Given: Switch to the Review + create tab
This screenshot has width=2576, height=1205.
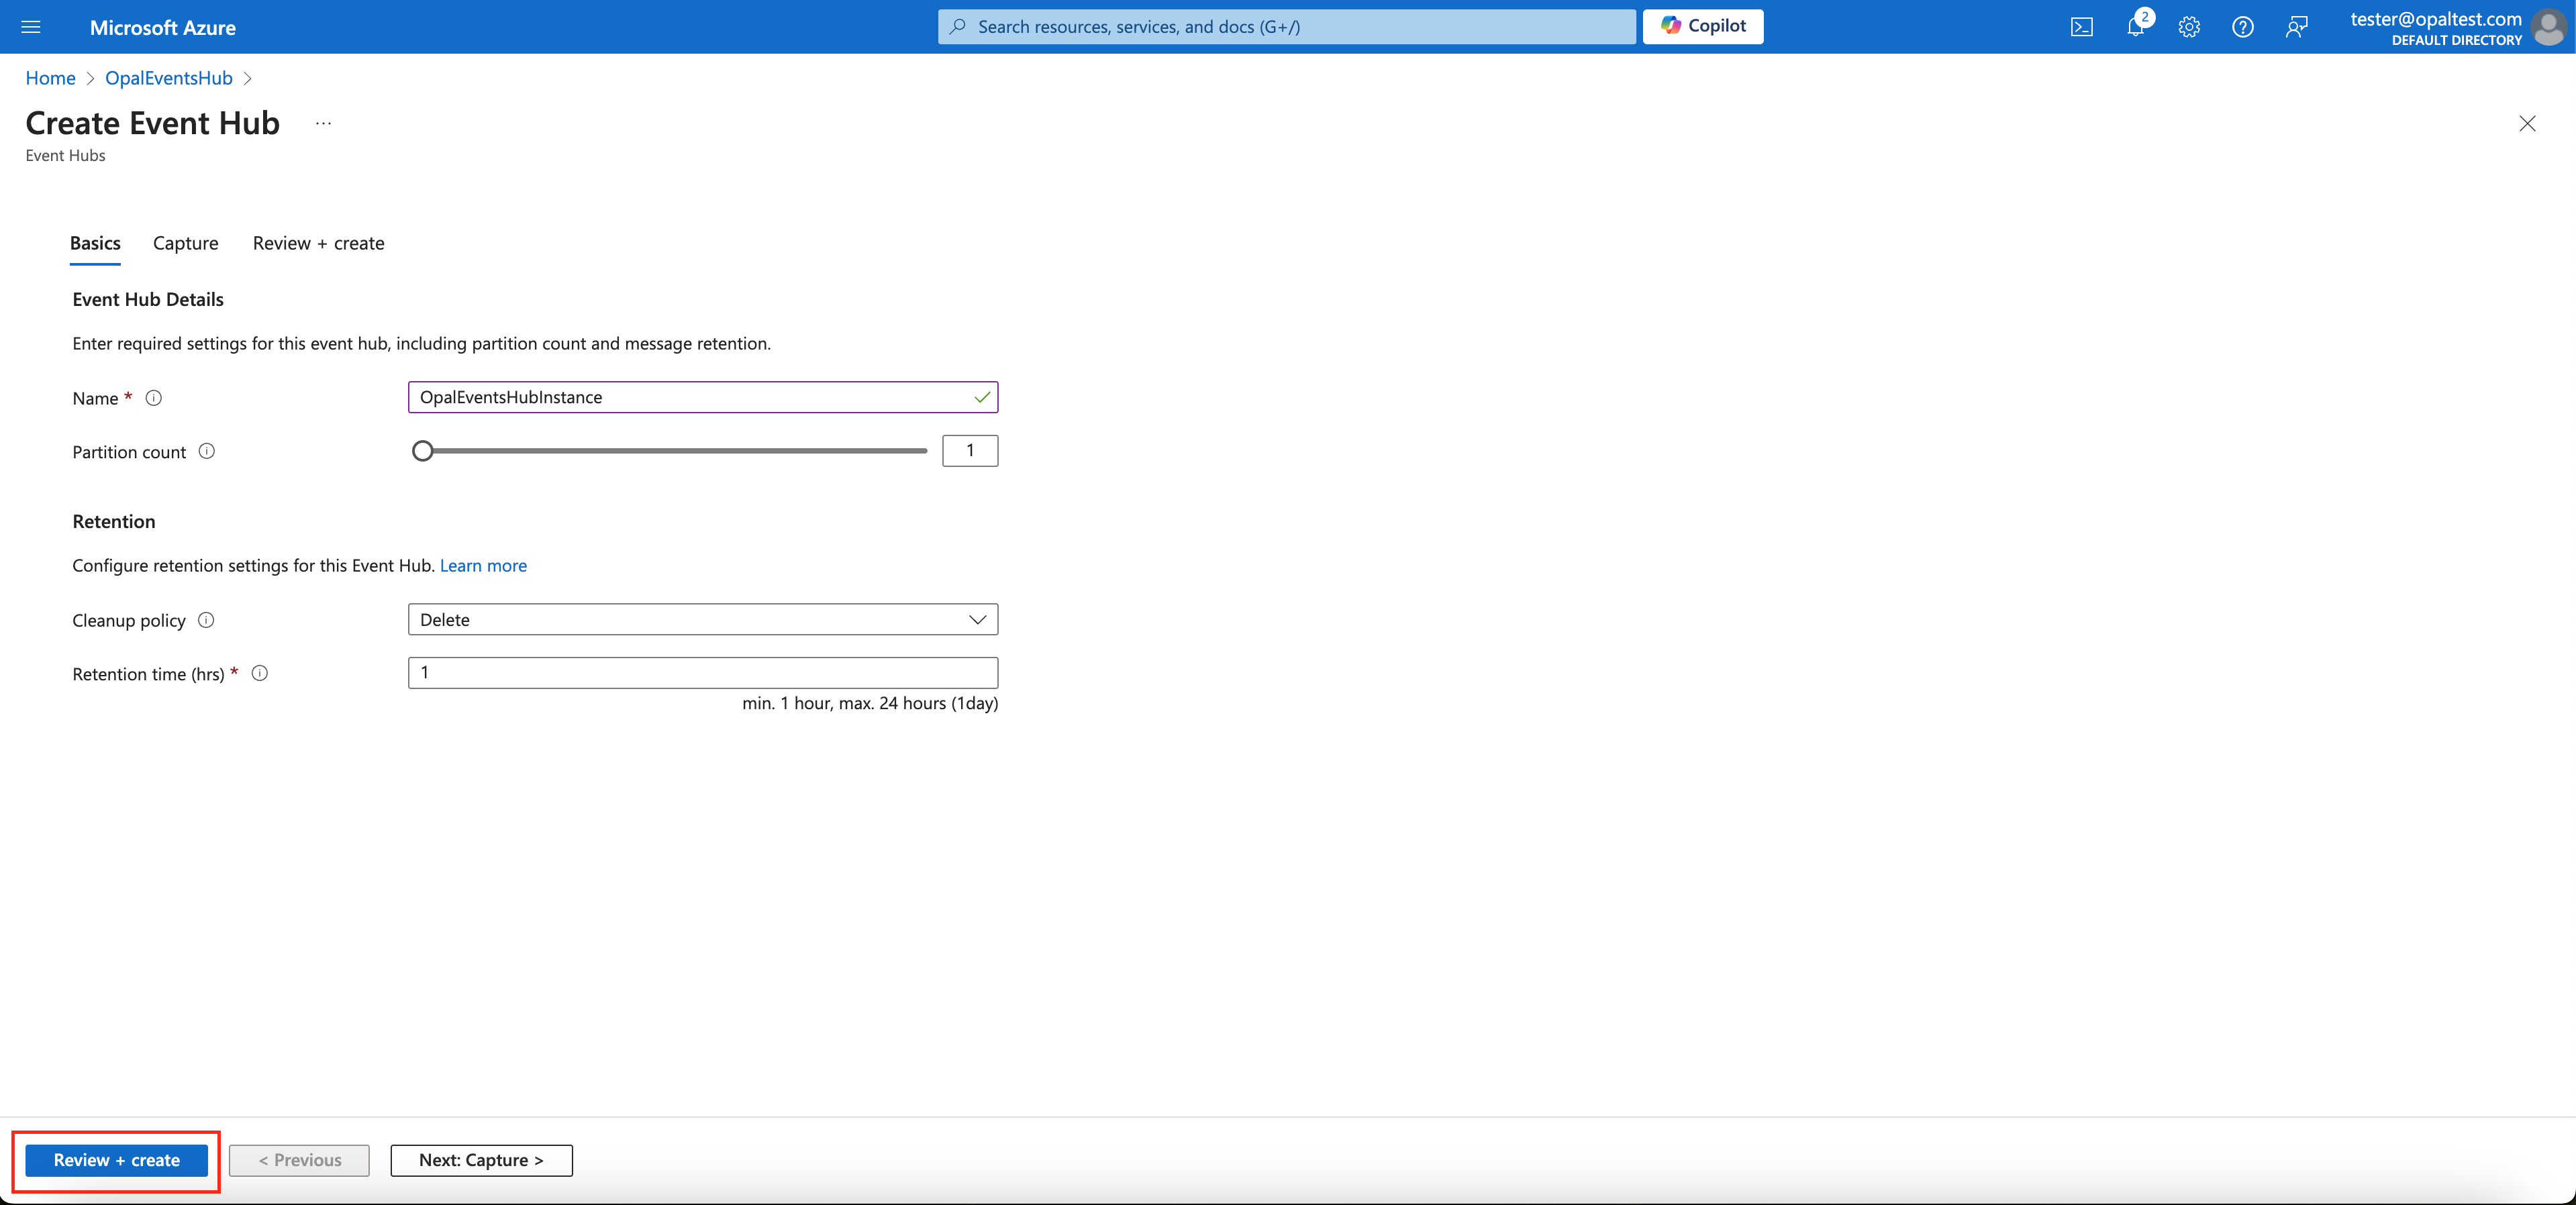Looking at the screenshot, I should [x=318, y=243].
